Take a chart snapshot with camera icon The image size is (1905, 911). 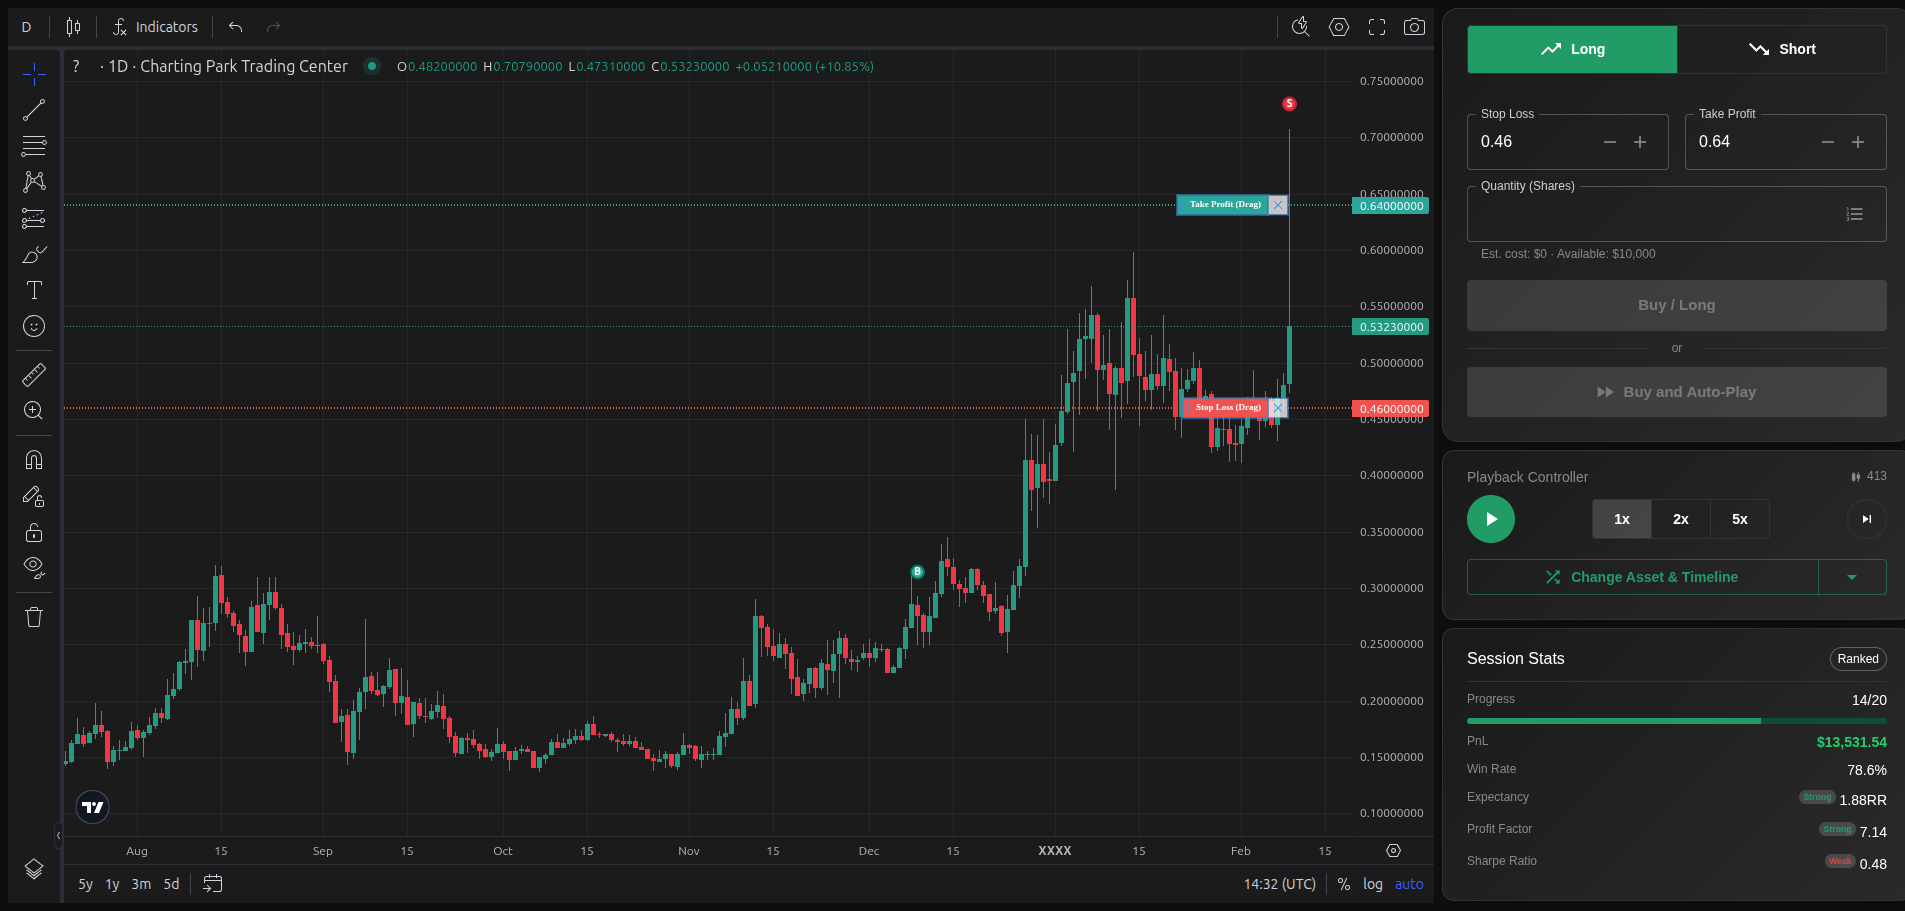tap(1414, 27)
